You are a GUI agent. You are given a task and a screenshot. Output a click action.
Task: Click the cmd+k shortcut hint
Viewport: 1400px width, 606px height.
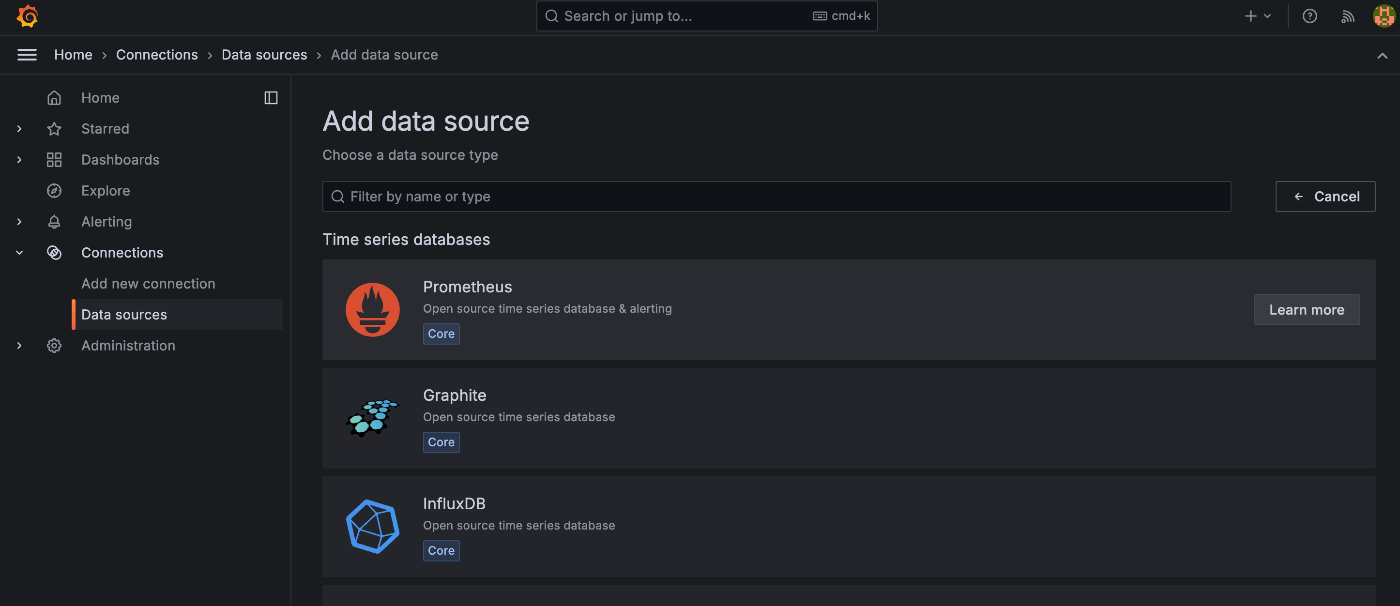[x=842, y=16]
